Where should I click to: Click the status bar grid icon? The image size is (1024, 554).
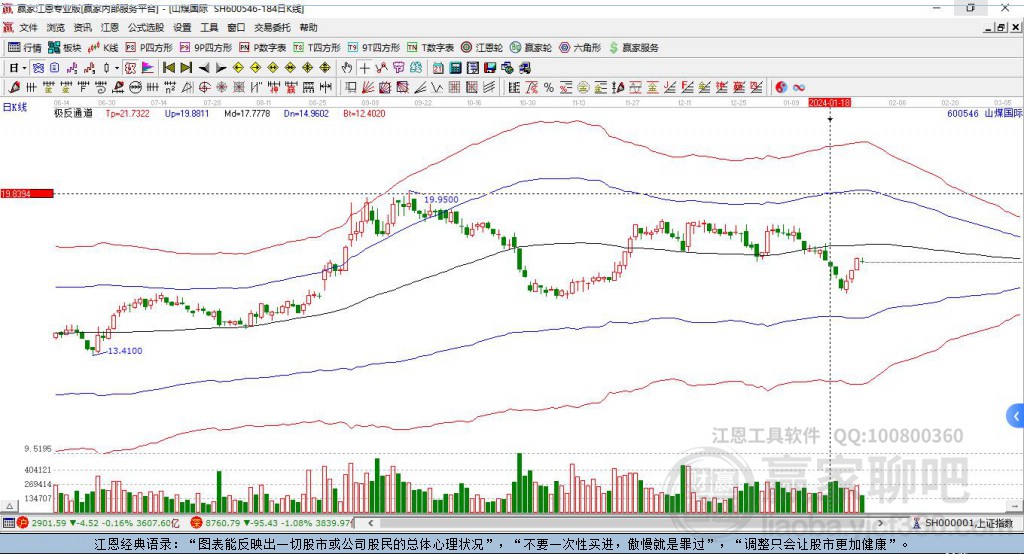click(8, 523)
